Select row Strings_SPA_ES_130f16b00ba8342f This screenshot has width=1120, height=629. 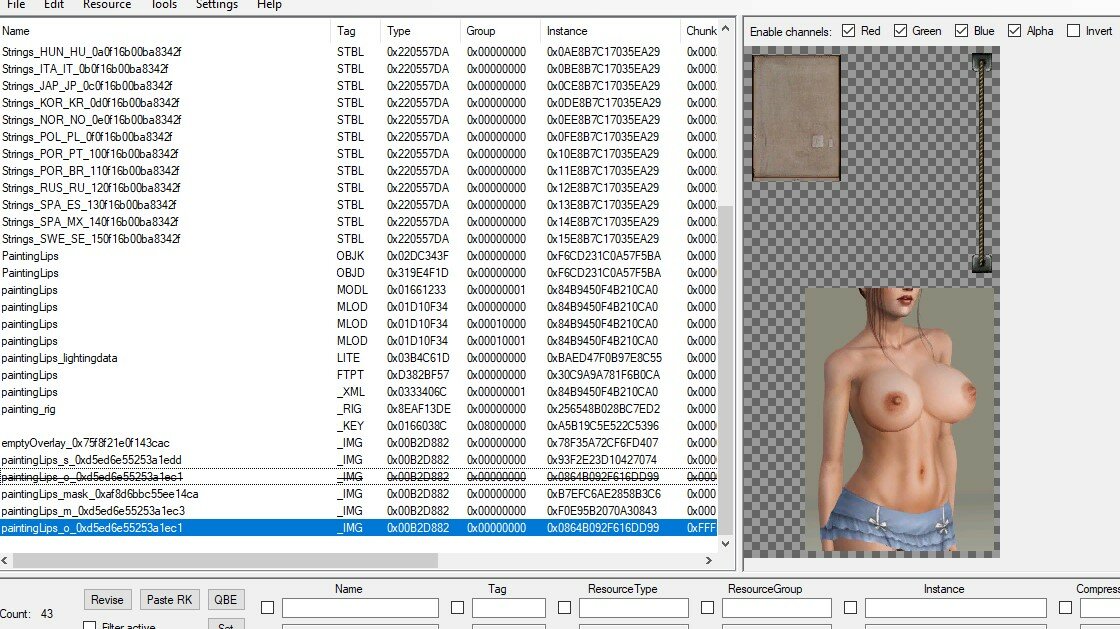(359, 205)
